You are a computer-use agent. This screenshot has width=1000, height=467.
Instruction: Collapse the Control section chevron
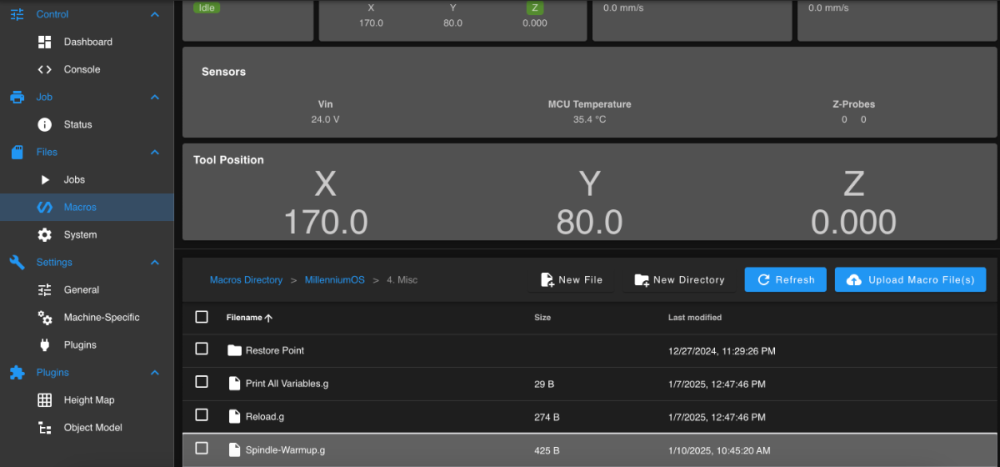click(155, 14)
